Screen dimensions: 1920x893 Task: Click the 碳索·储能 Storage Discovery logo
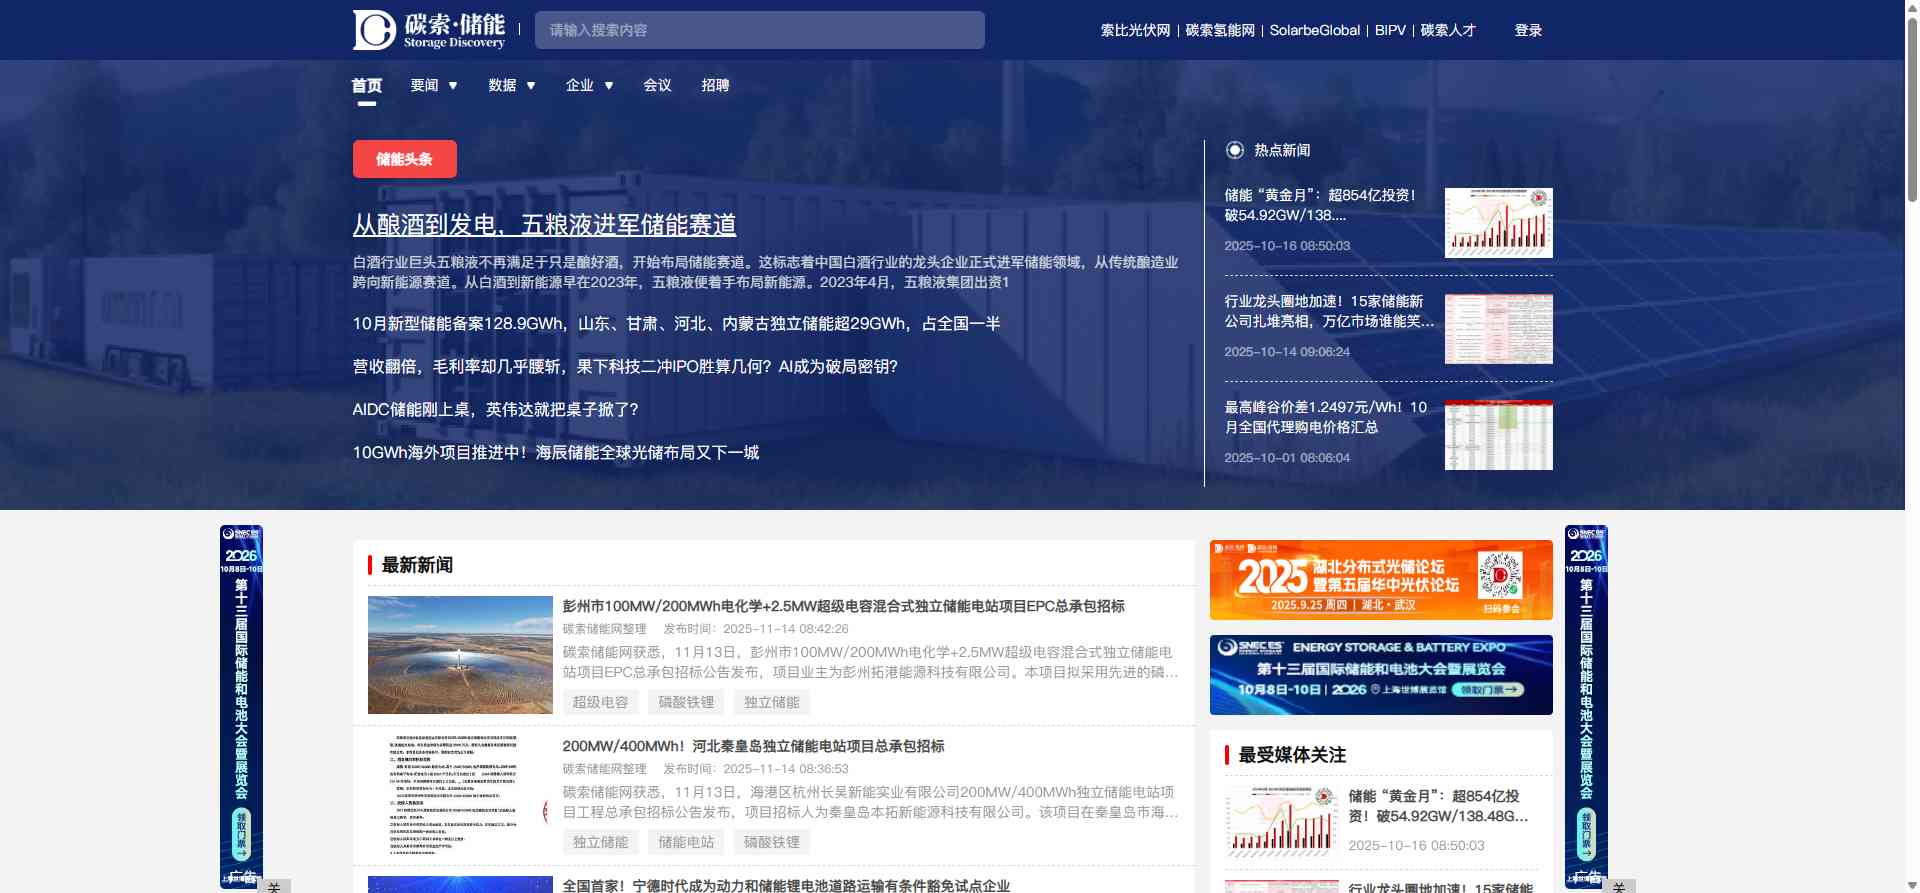click(429, 30)
